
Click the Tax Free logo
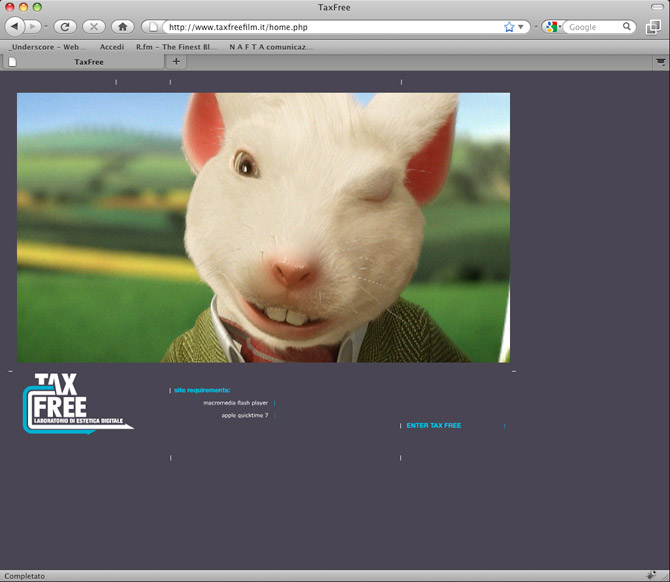[x=78, y=403]
